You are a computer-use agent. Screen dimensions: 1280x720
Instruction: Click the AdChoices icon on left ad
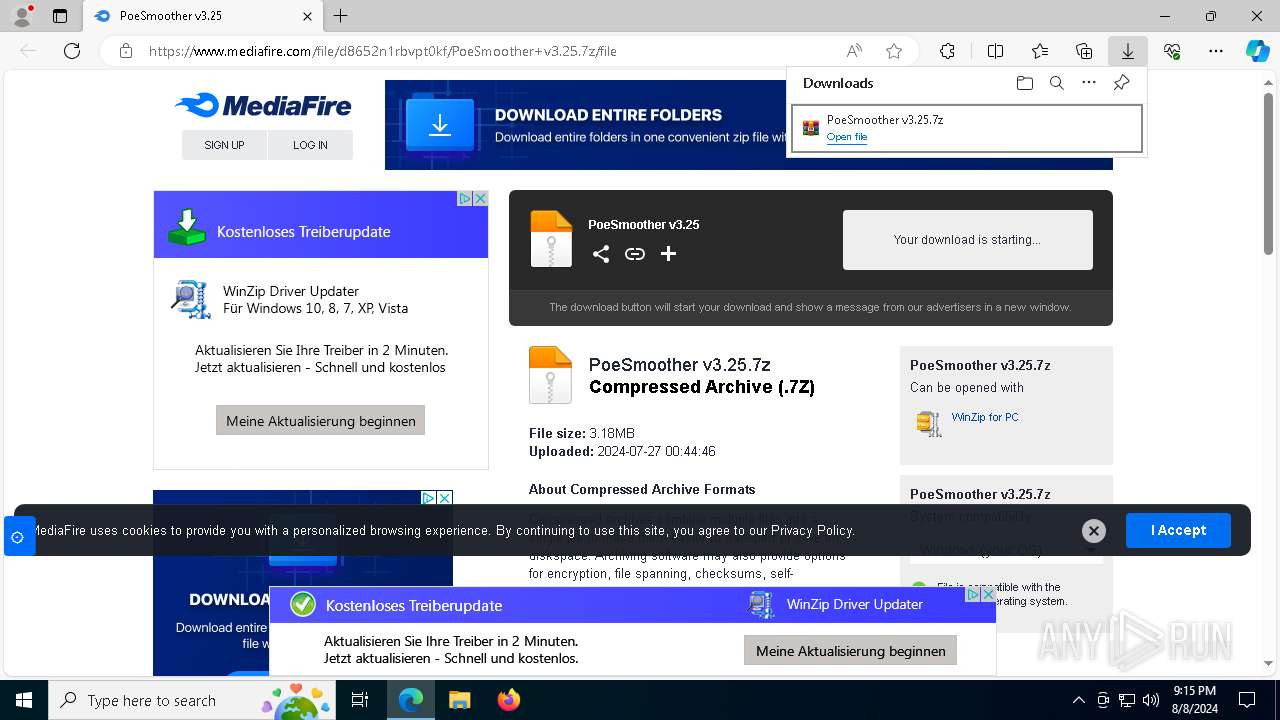pos(465,198)
